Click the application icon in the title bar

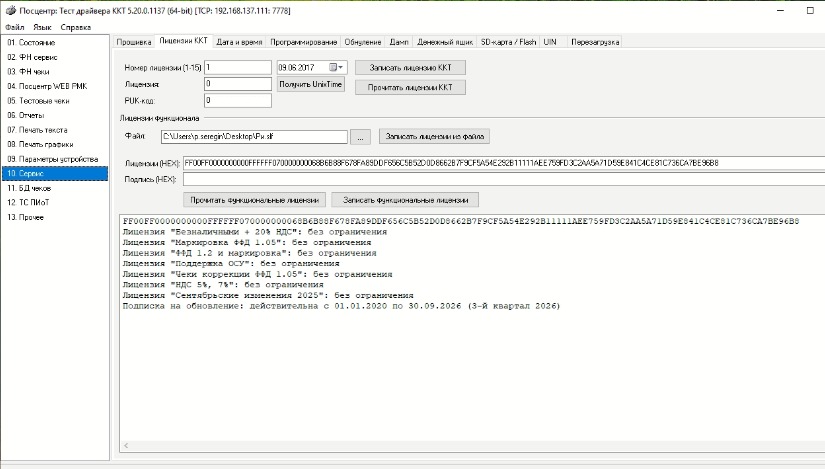tap(11, 10)
